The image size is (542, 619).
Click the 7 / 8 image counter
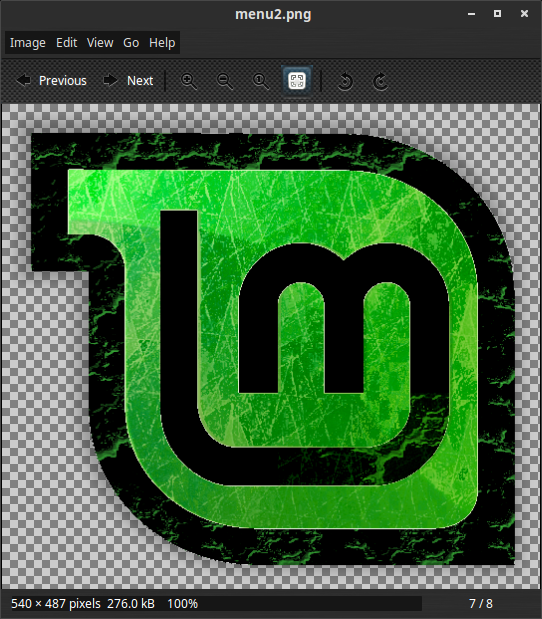pos(480,604)
